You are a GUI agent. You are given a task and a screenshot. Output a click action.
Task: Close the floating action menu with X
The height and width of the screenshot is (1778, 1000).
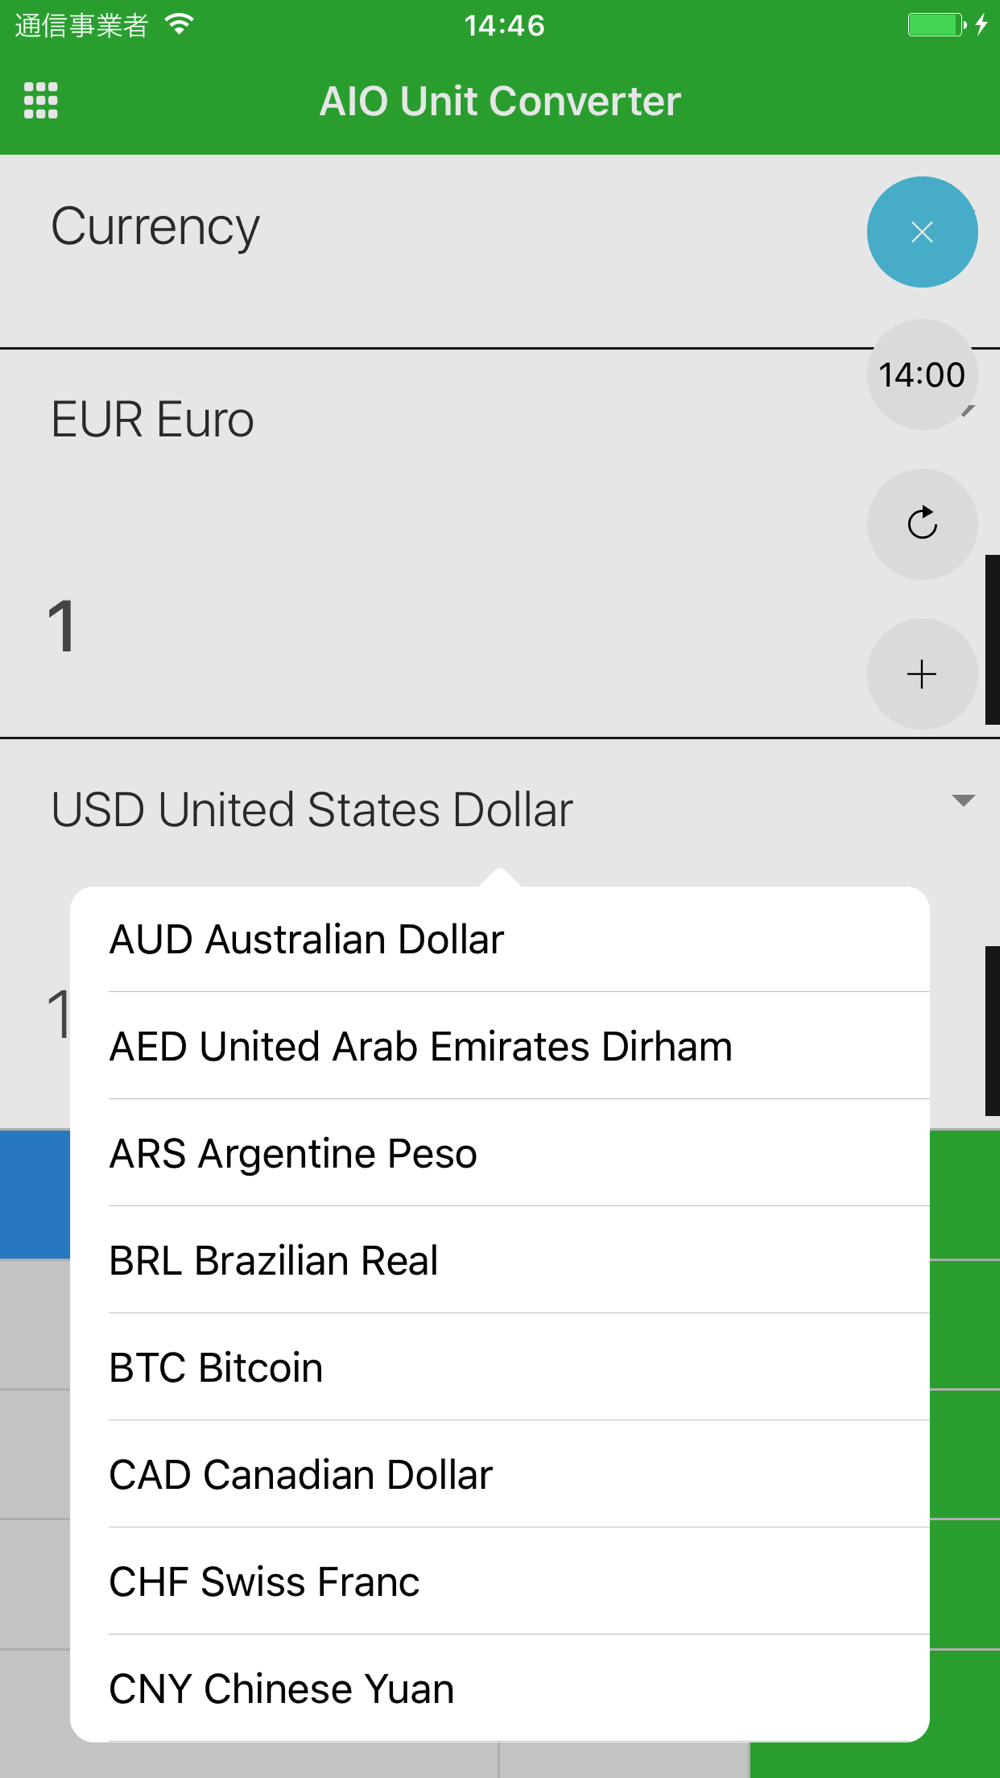click(922, 232)
